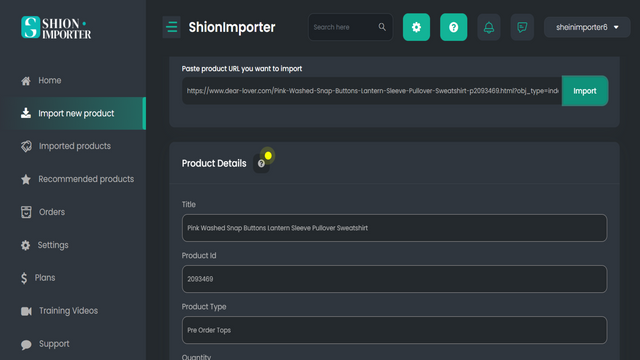
Task: Open the chat message icon in header
Action: click(522, 27)
